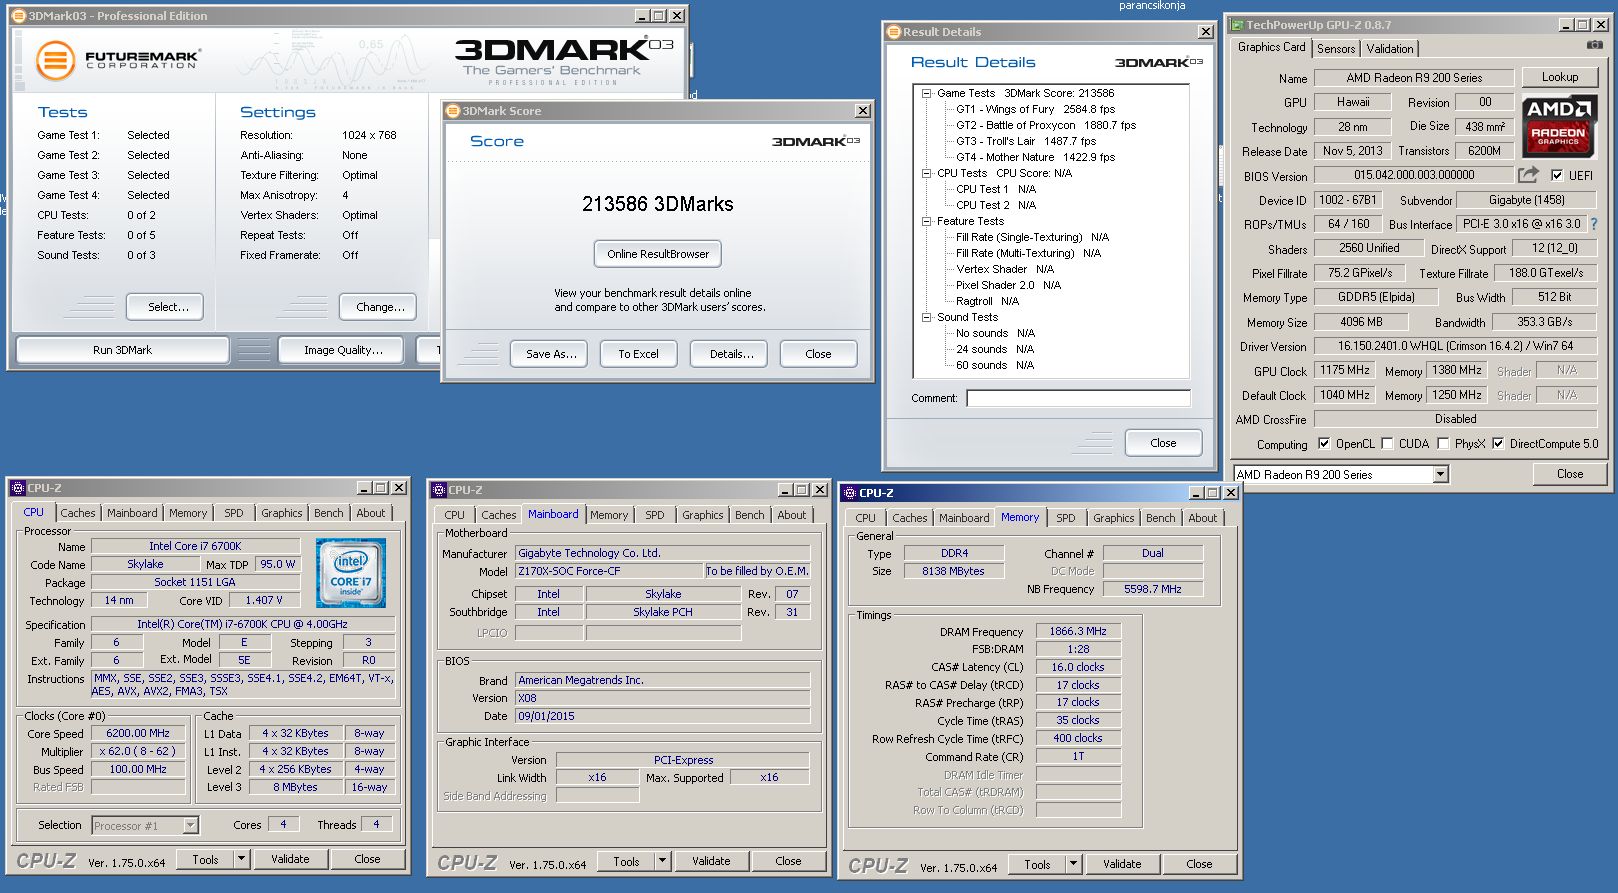The height and width of the screenshot is (893, 1618).
Task: Click Close button in GPU-Z
Action: tap(1570, 474)
